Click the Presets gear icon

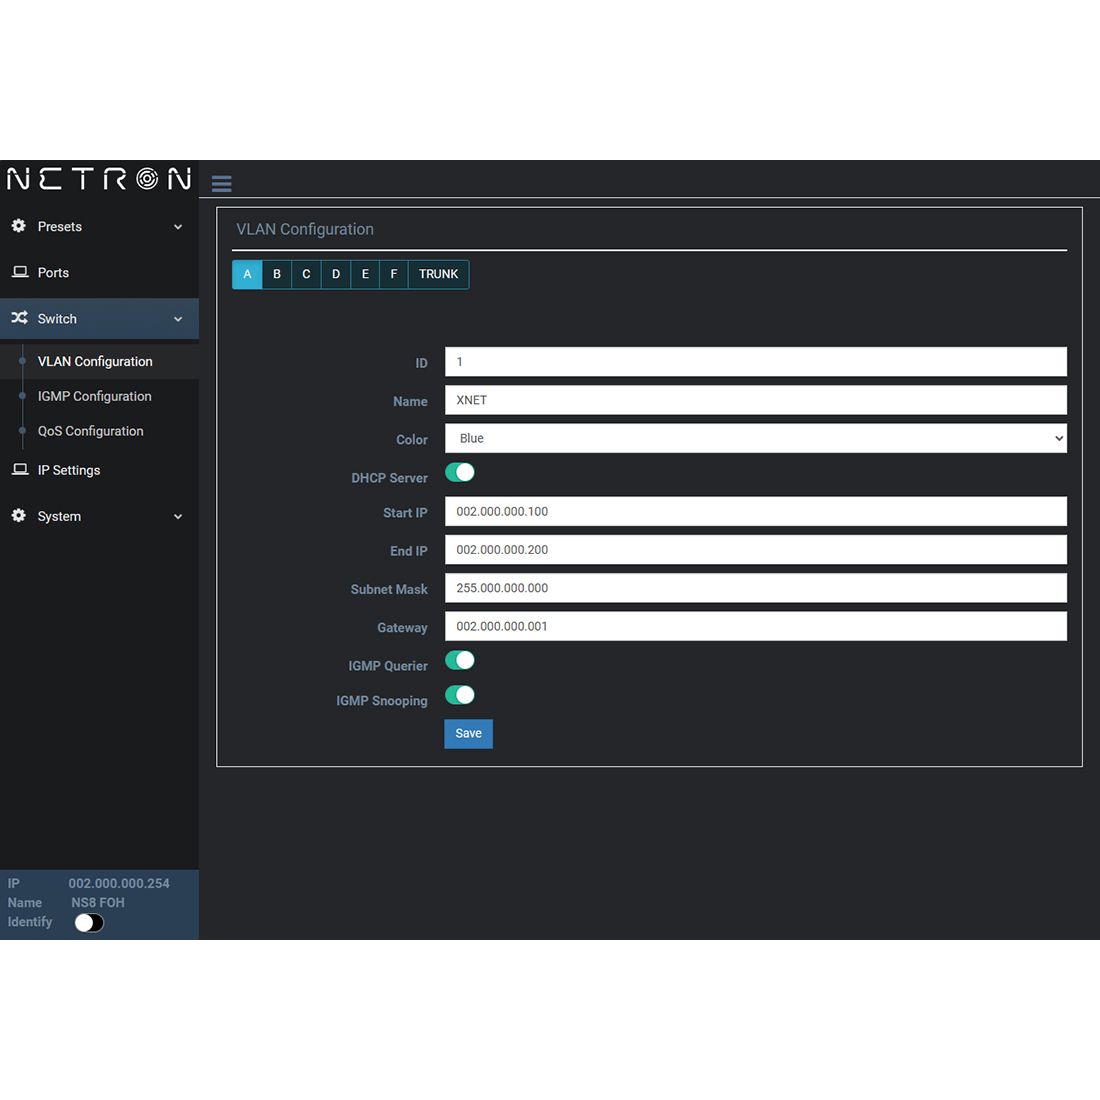(19, 226)
